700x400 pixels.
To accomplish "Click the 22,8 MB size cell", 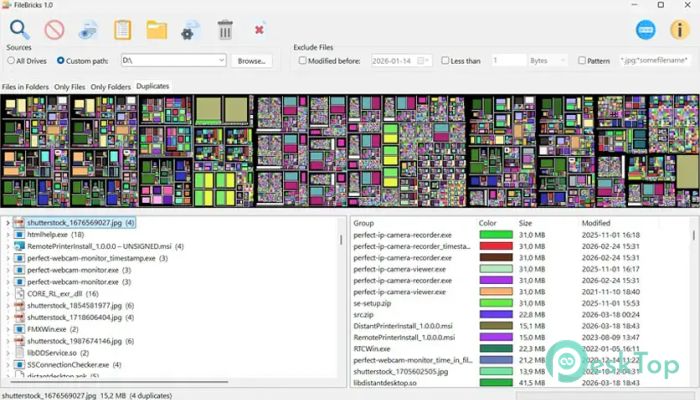I will (532, 314).
